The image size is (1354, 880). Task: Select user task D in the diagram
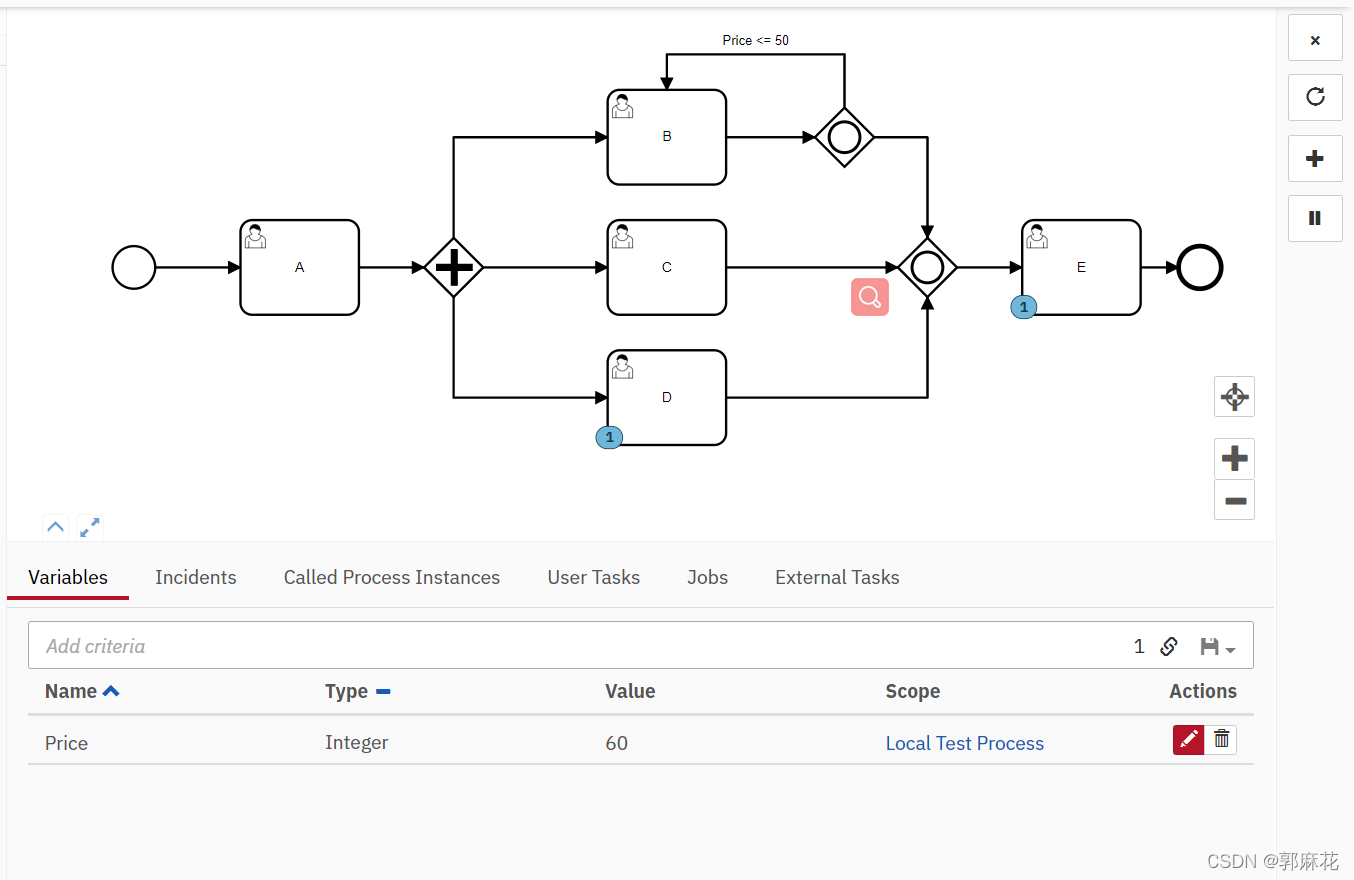(667, 397)
